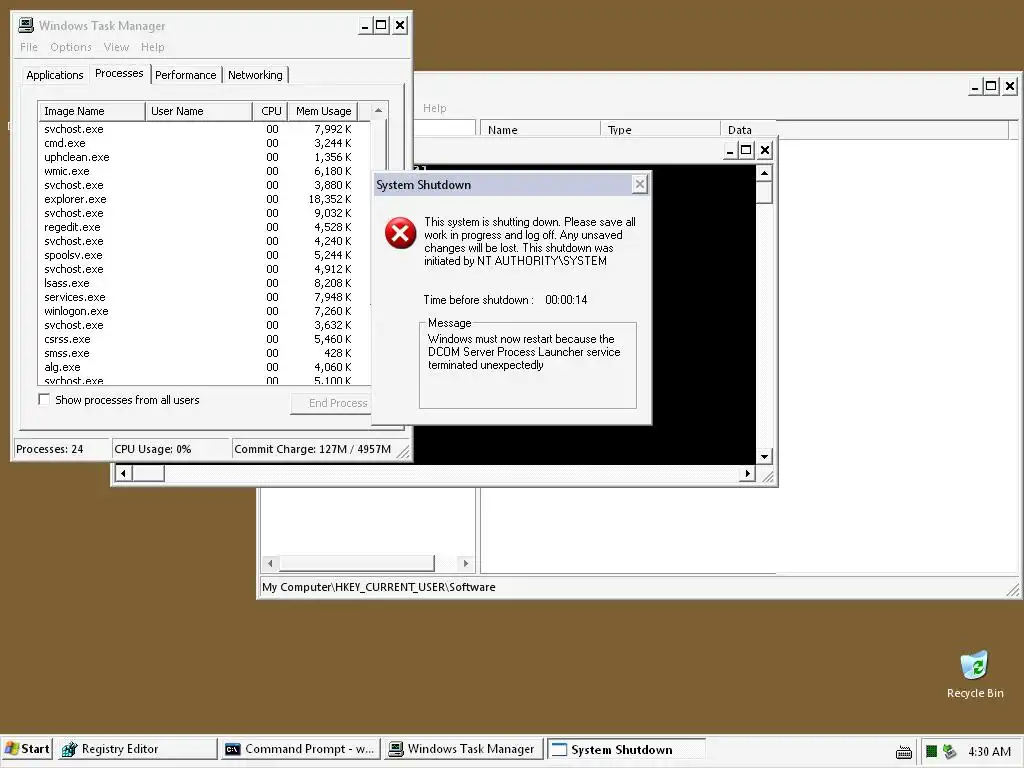Click the green CPU usage tray icon
The height and width of the screenshot is (768, 1024).
click(x=931, y=752)
